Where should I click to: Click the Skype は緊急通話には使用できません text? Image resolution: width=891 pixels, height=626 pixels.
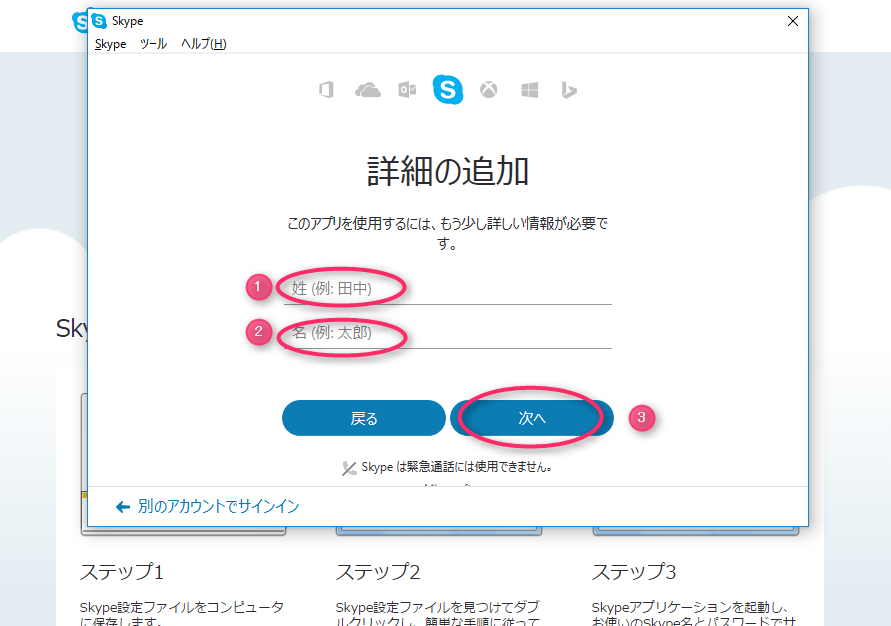pos(457,467)
